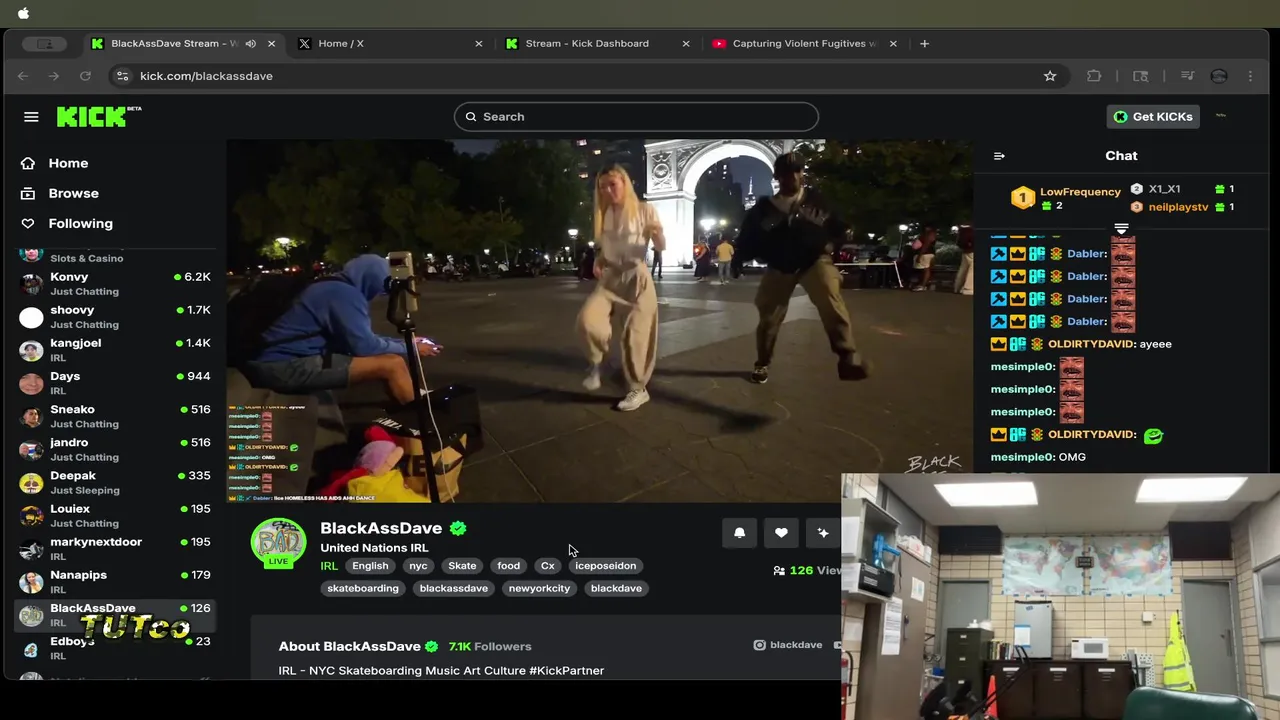Click neilplaystv in chat leaderboard
1280x720 pixels.
click(1178, 208)
